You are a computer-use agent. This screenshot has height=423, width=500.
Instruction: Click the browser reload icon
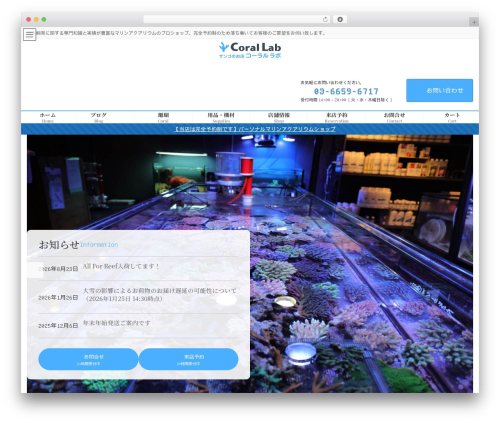point(325,20)
